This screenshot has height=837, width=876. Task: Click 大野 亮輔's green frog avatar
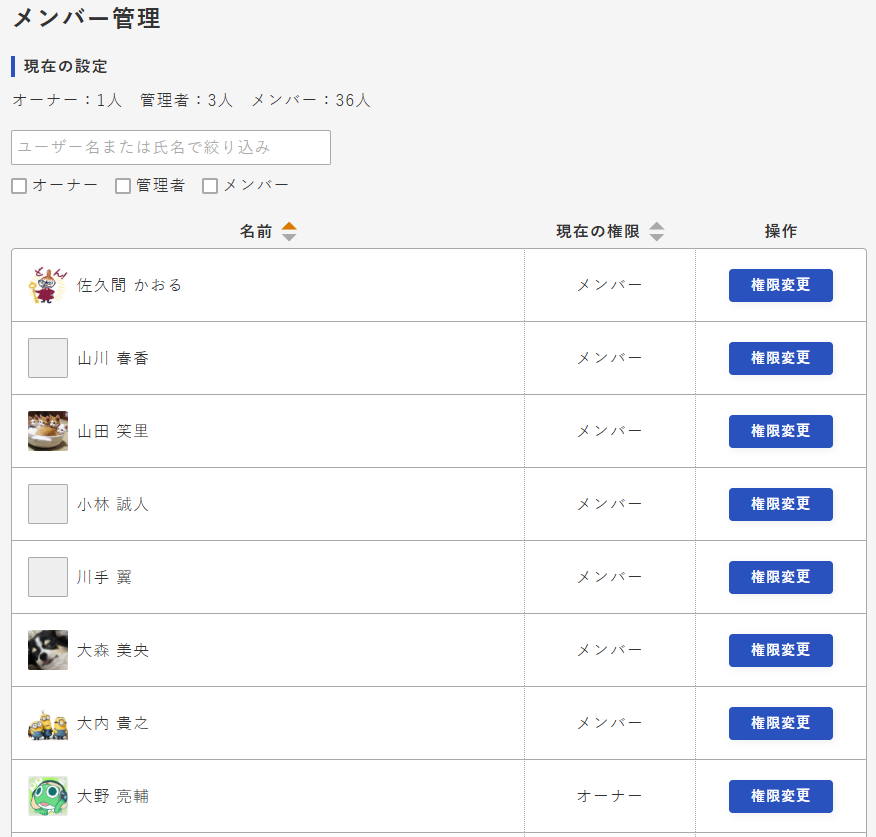point(48,796)
